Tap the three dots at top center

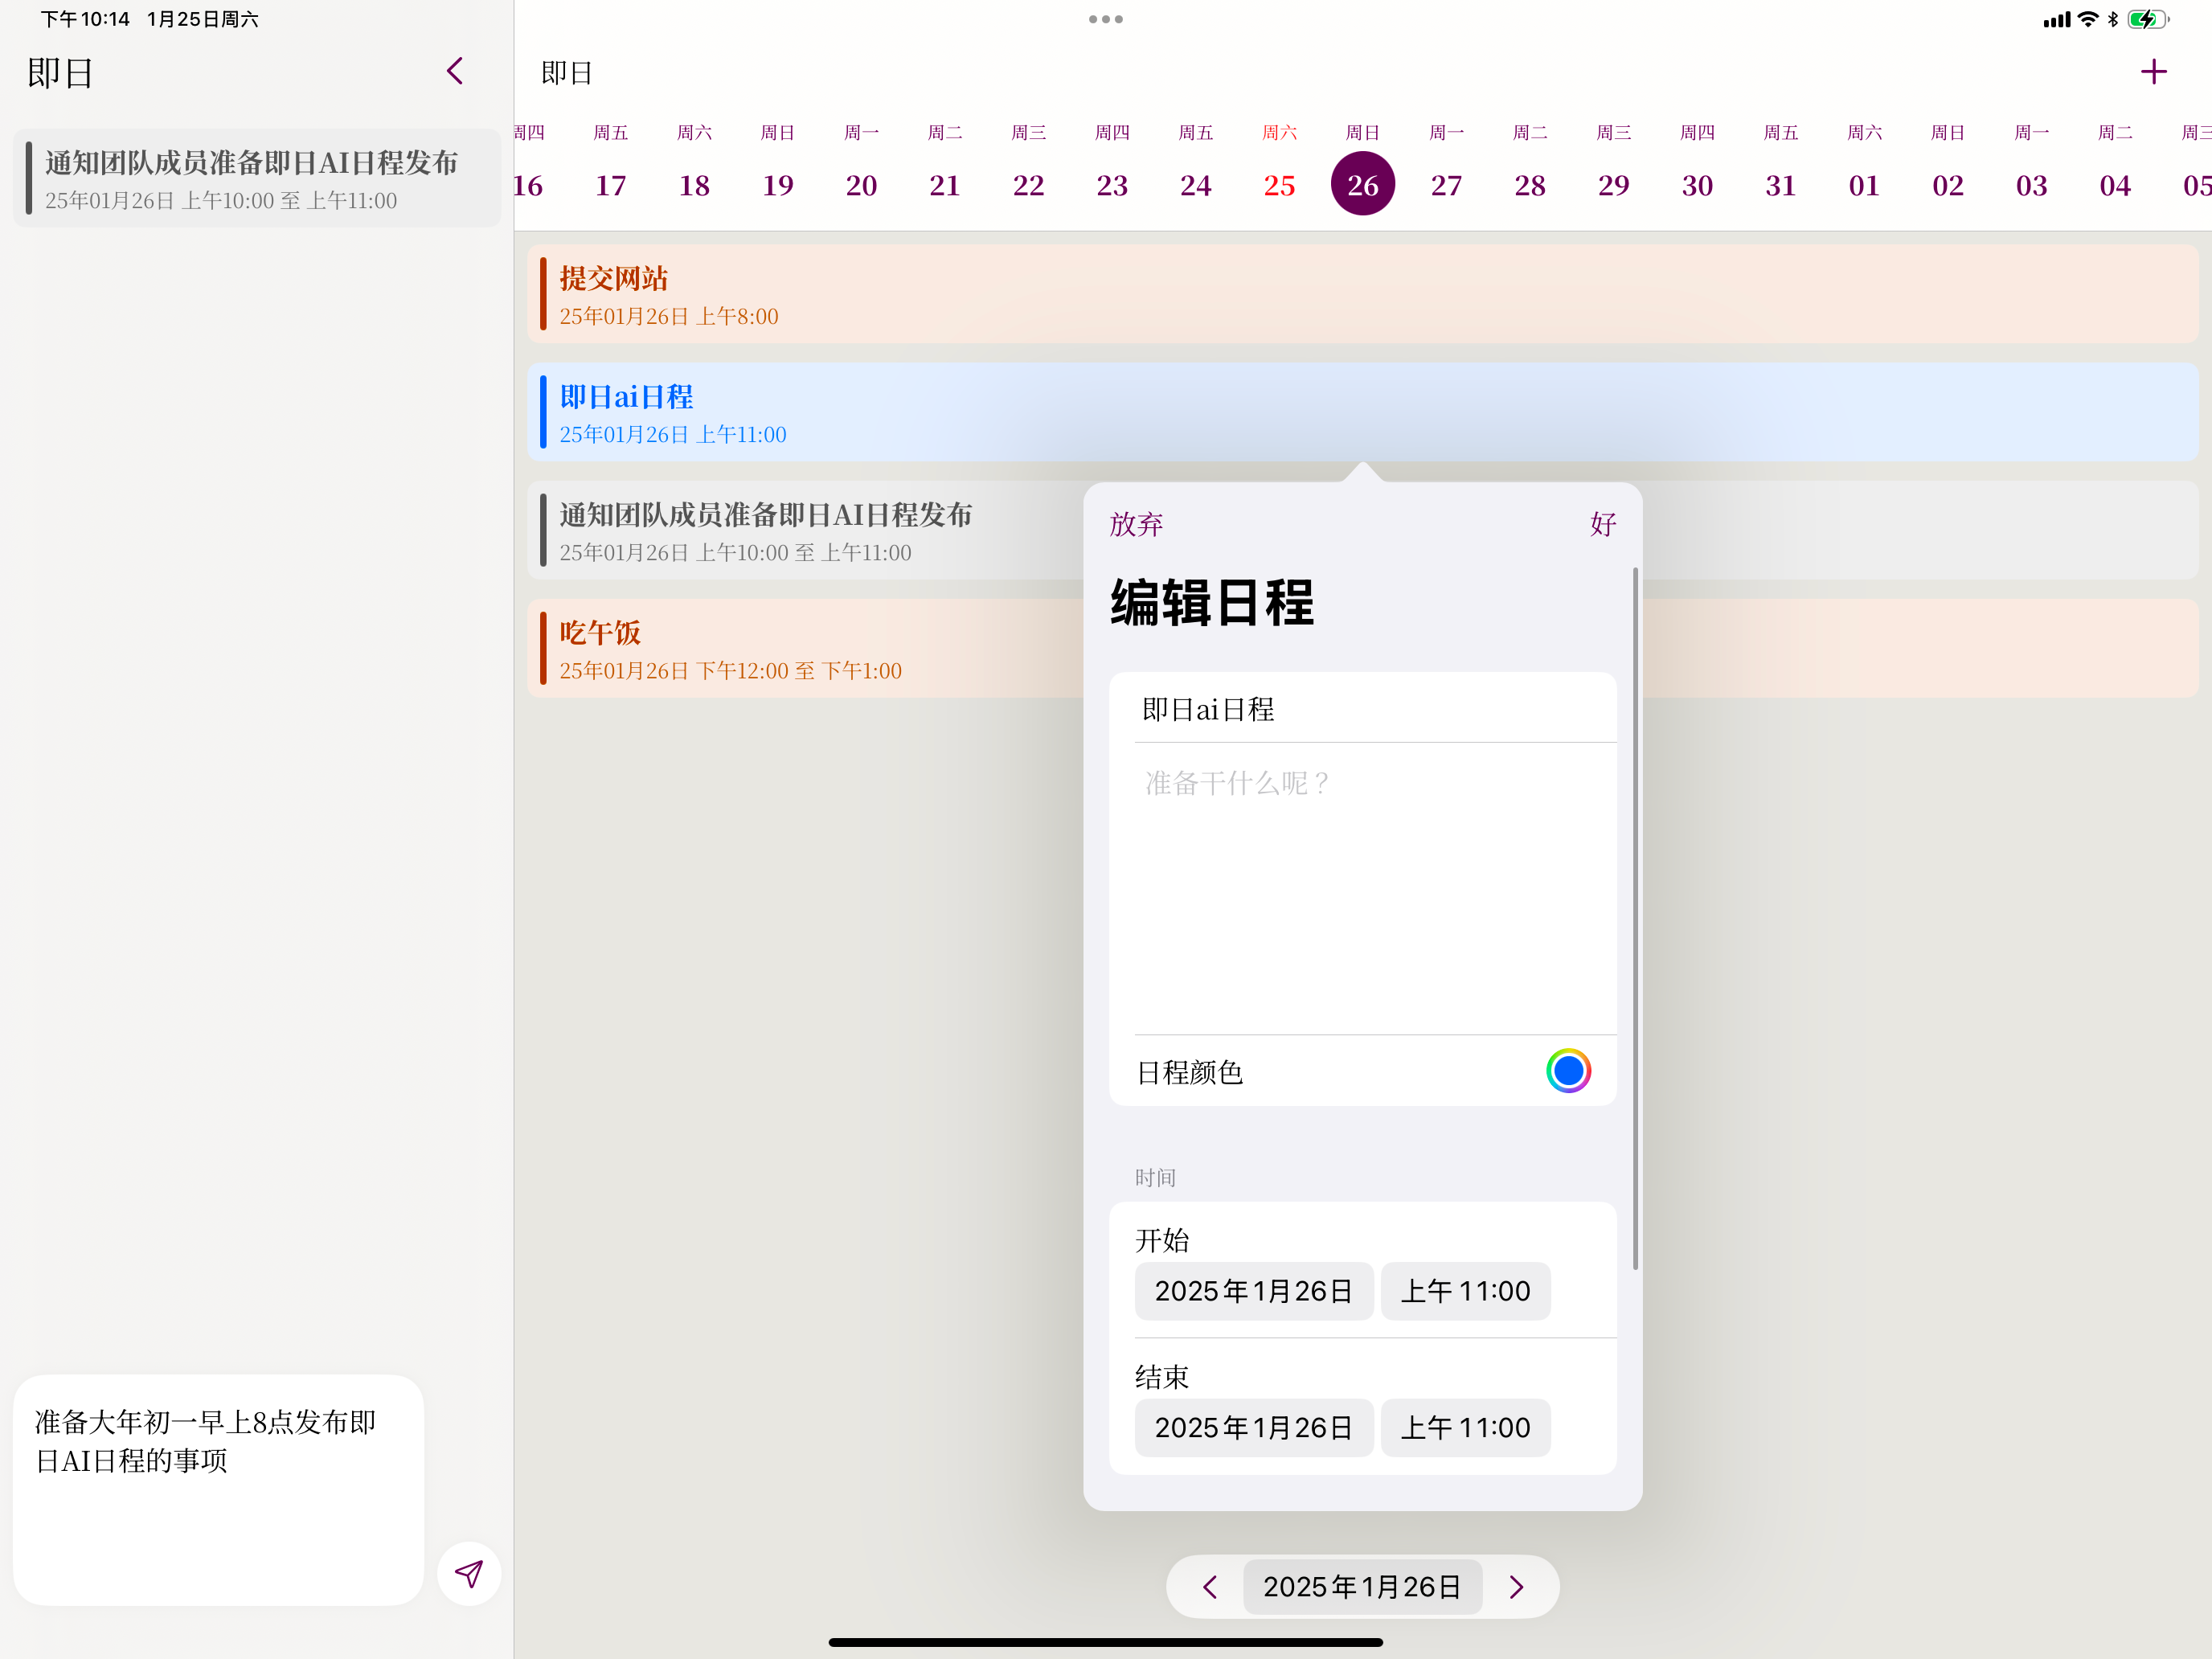point(1105,19)
